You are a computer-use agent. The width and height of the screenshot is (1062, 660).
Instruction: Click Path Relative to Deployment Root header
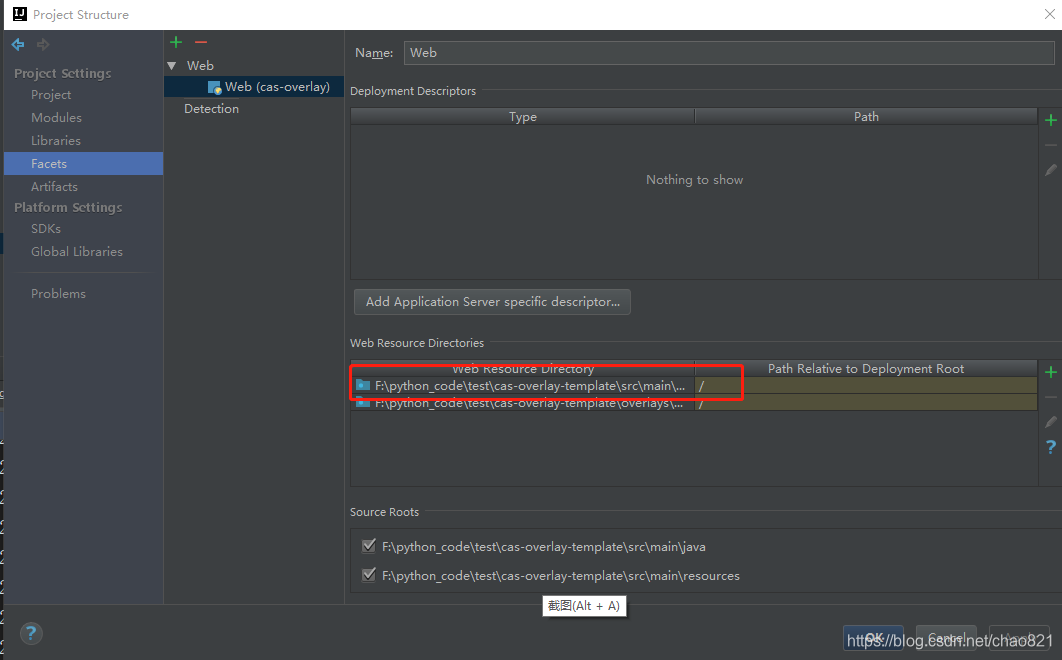[x=866, y=369]
